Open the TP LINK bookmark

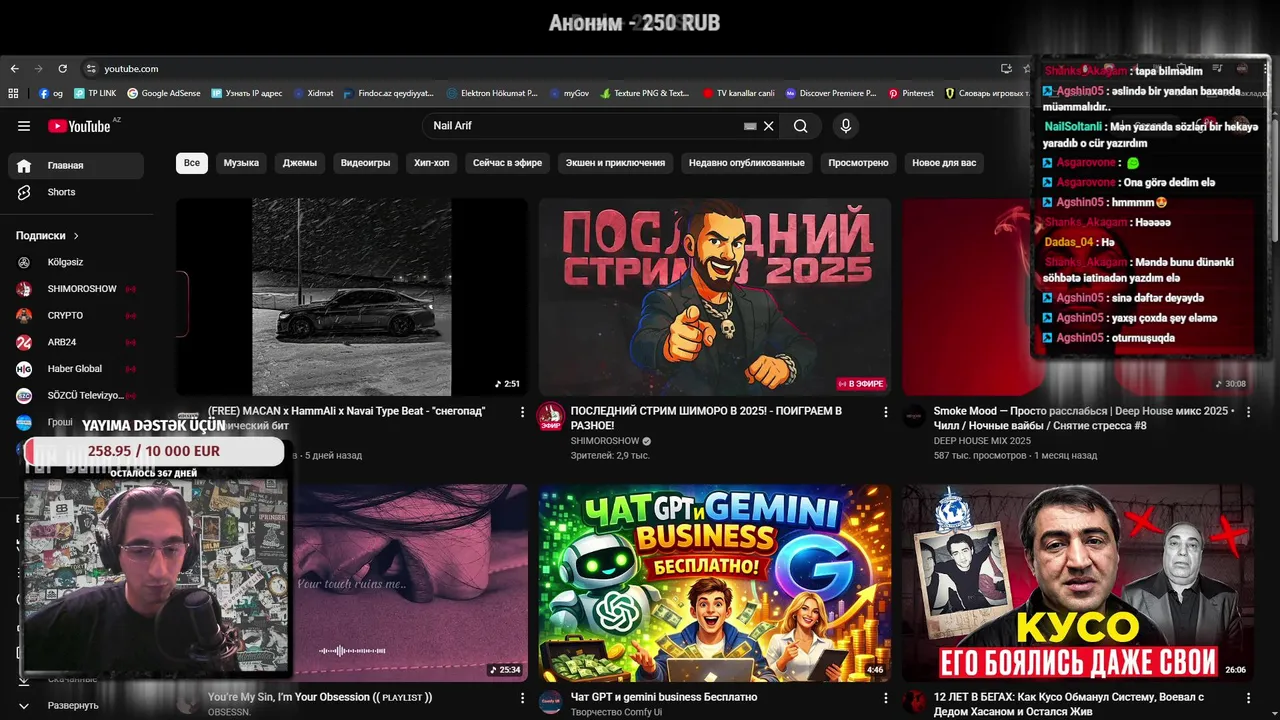pyautogui.click(x=95, y=93)
